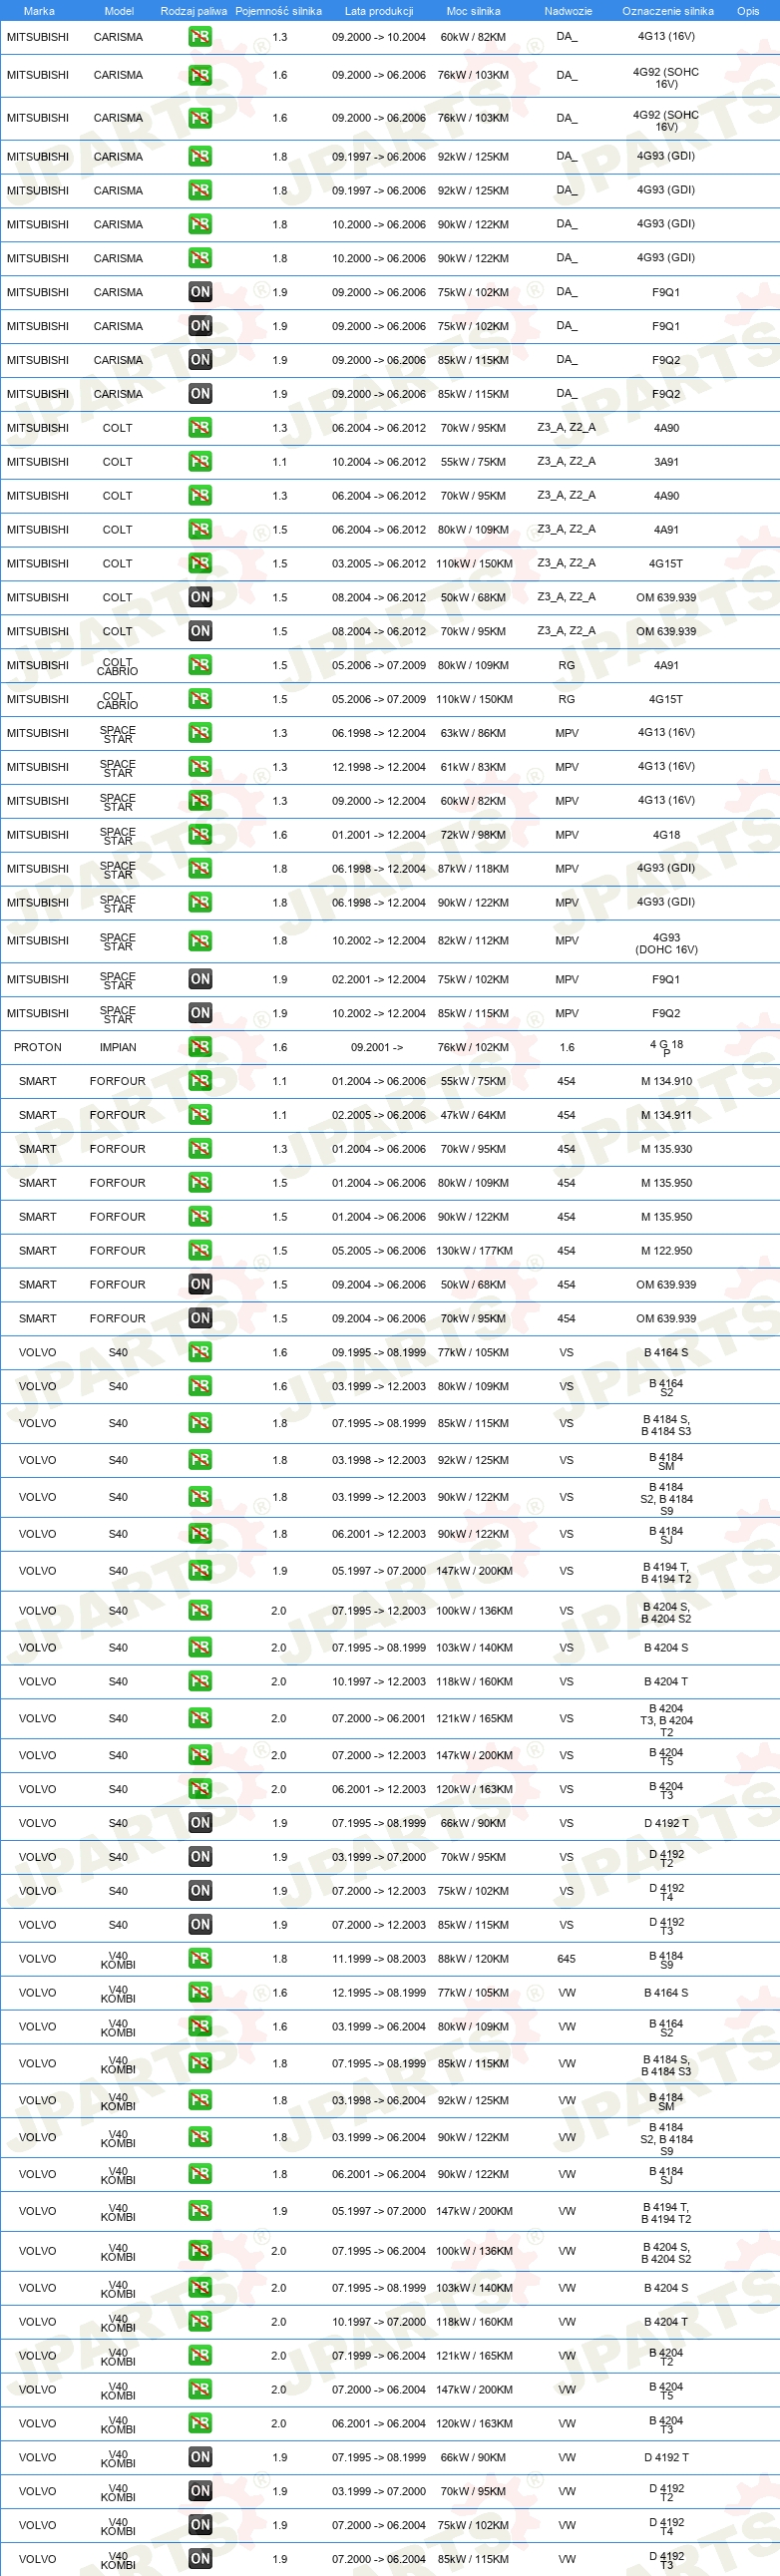780x2576 pixels.
Task: Click the PB fuel icon in Proton Impian row
Action: (200, 1047)
